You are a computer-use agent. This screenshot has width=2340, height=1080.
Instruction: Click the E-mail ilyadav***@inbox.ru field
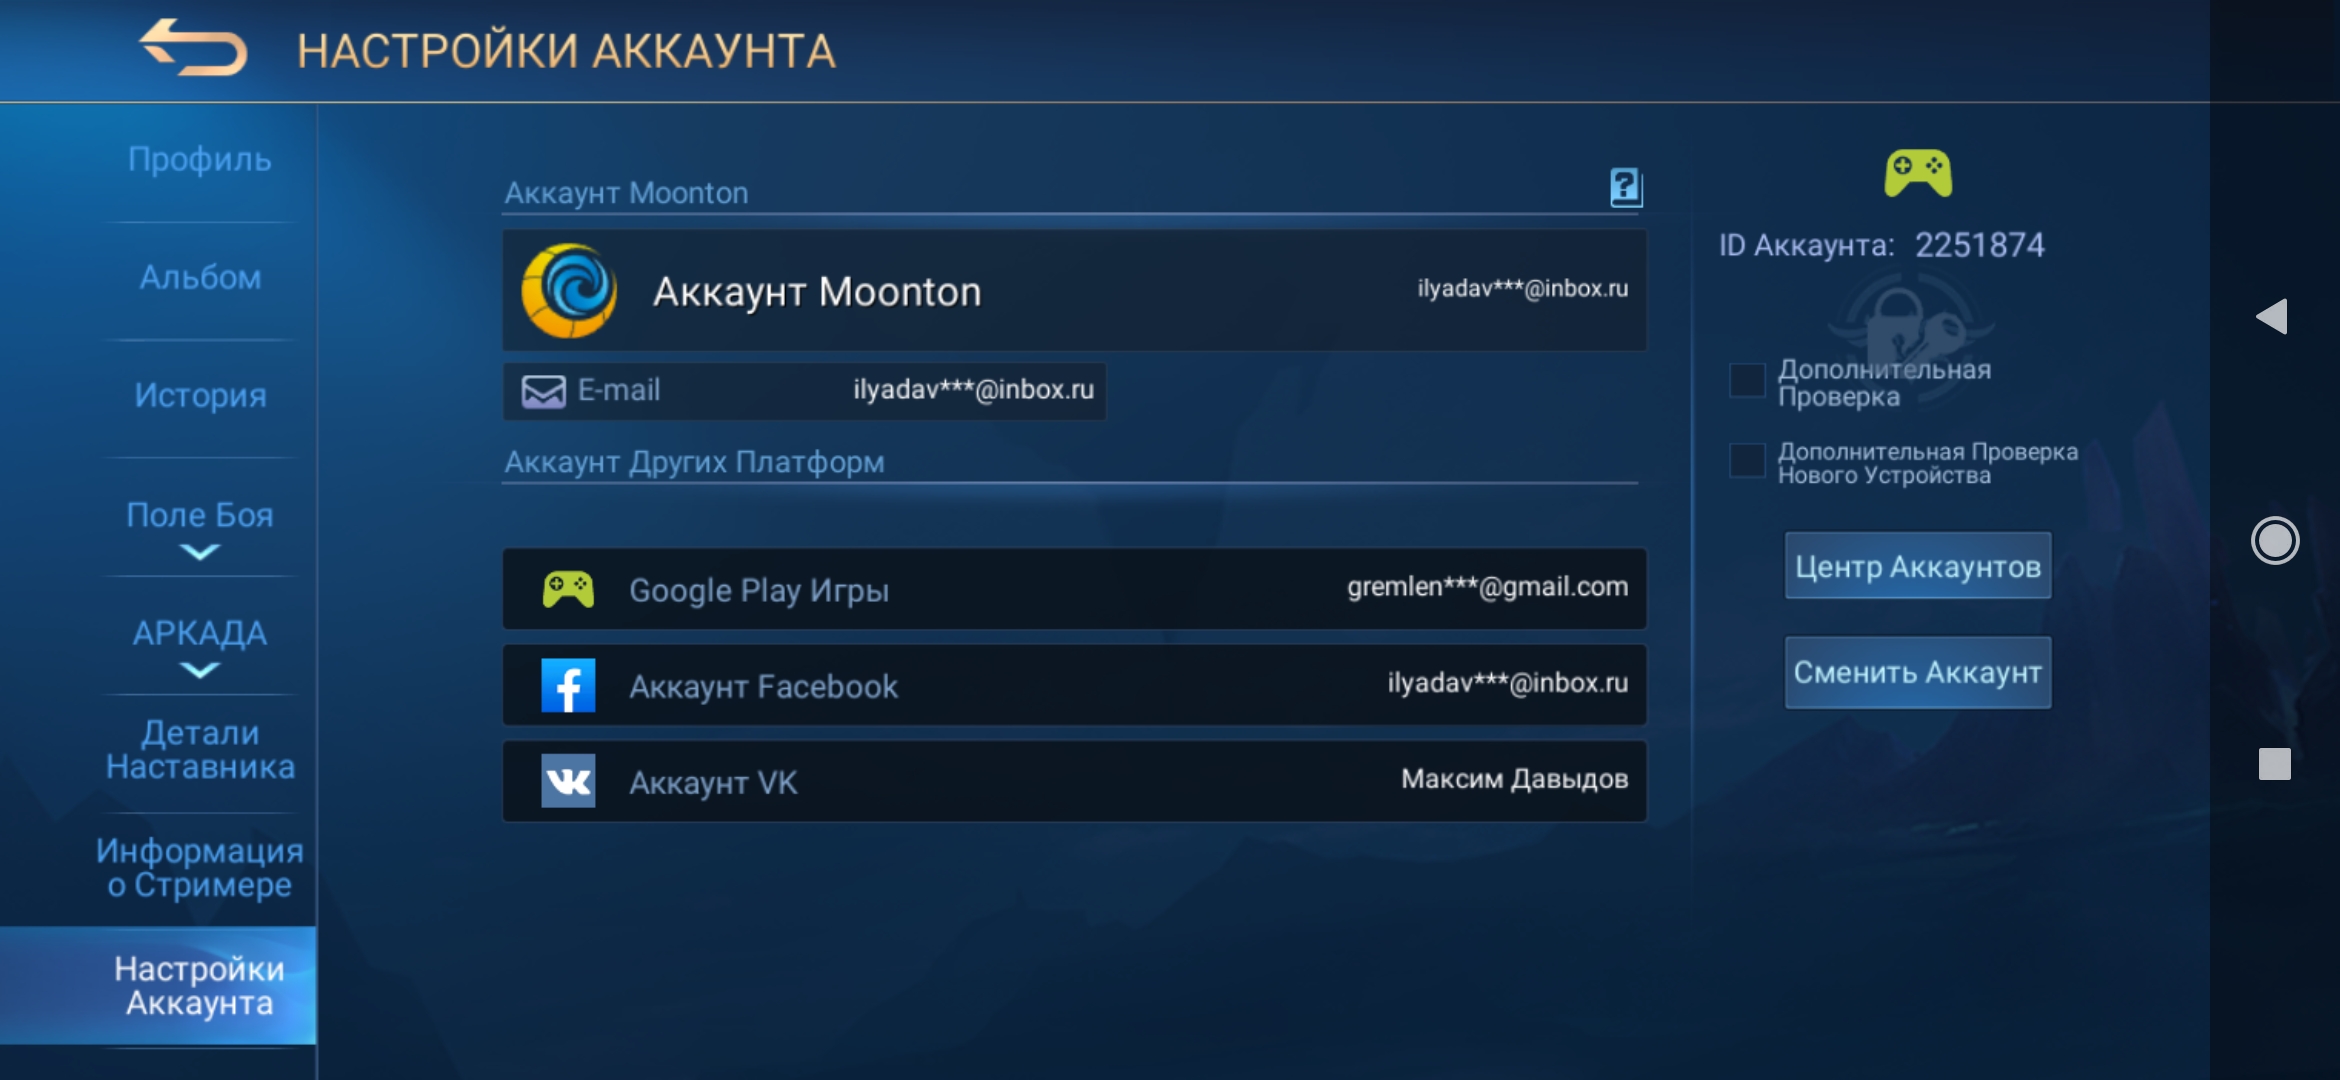[805, 391]
